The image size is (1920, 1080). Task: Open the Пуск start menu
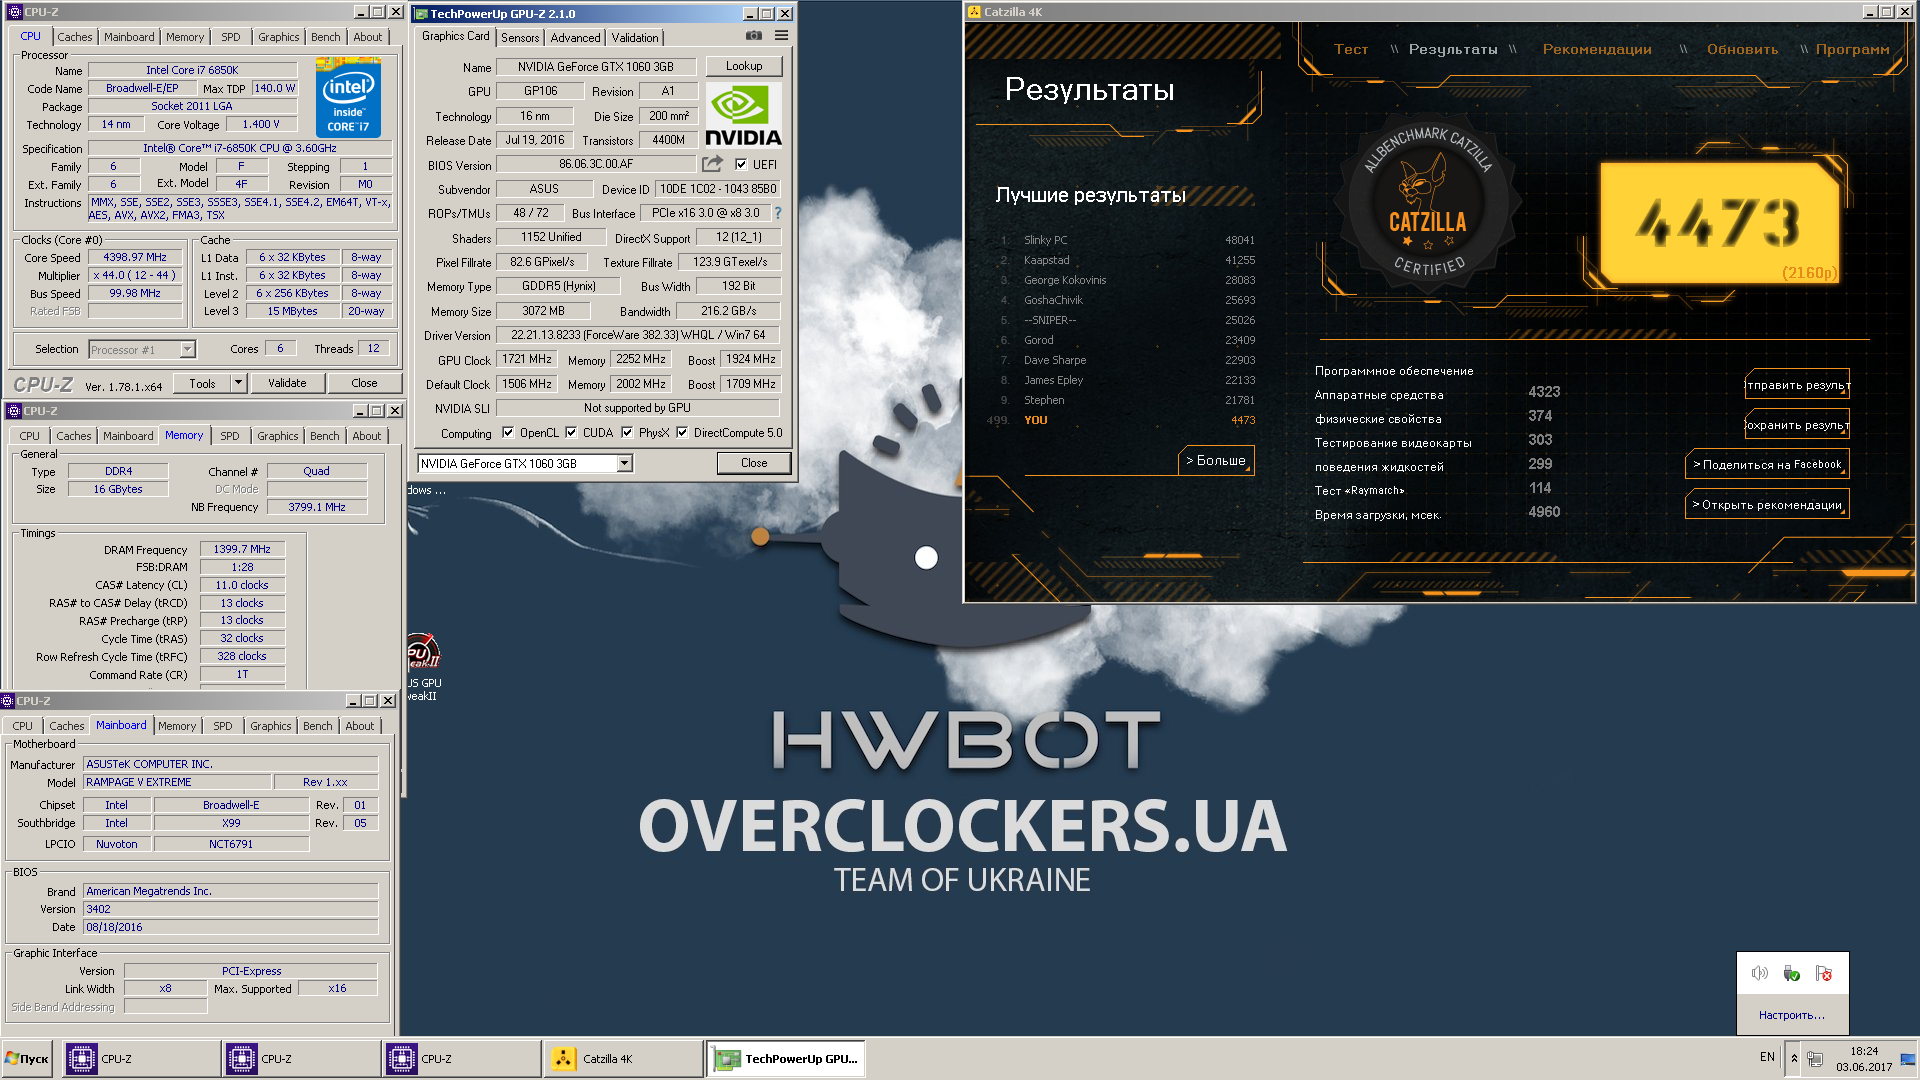pyautogui.click(x=28, y=1059)
